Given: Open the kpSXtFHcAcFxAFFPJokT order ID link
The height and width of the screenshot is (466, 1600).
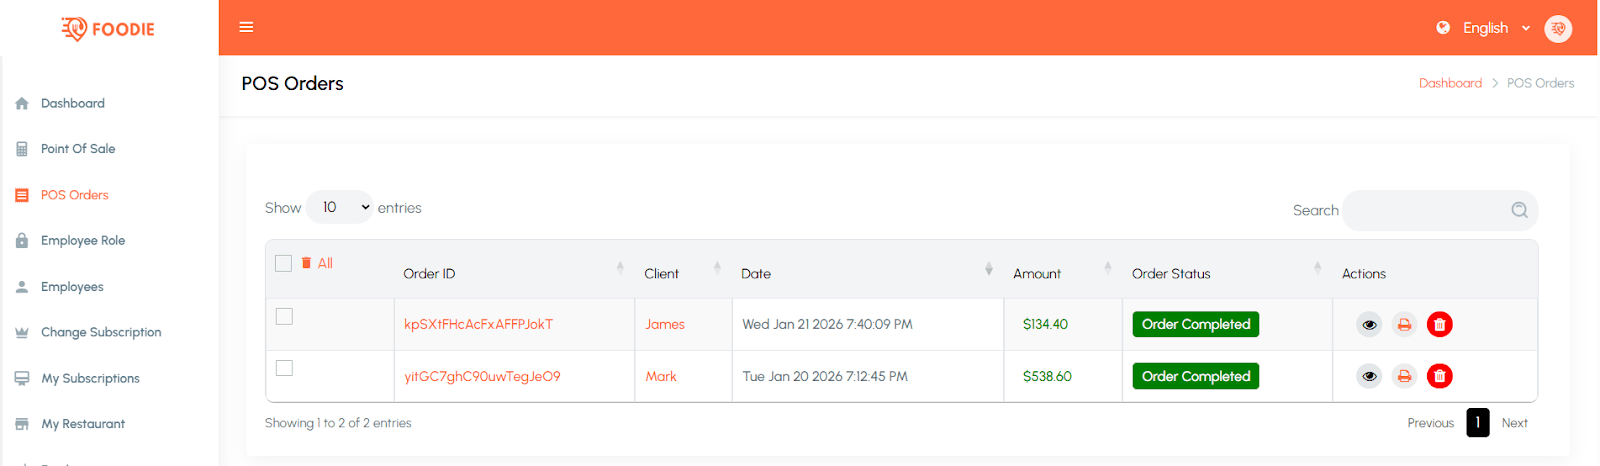Looking at the screenshot, I should click(478, 324).
